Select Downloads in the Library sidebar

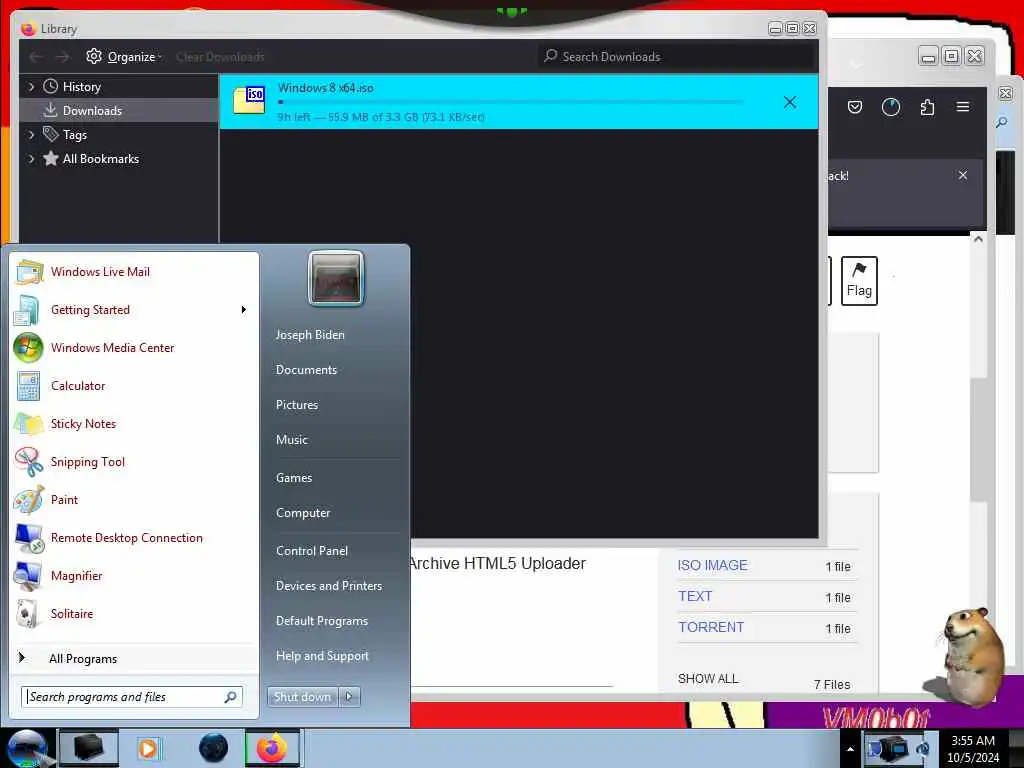click(x=92, y=110)
